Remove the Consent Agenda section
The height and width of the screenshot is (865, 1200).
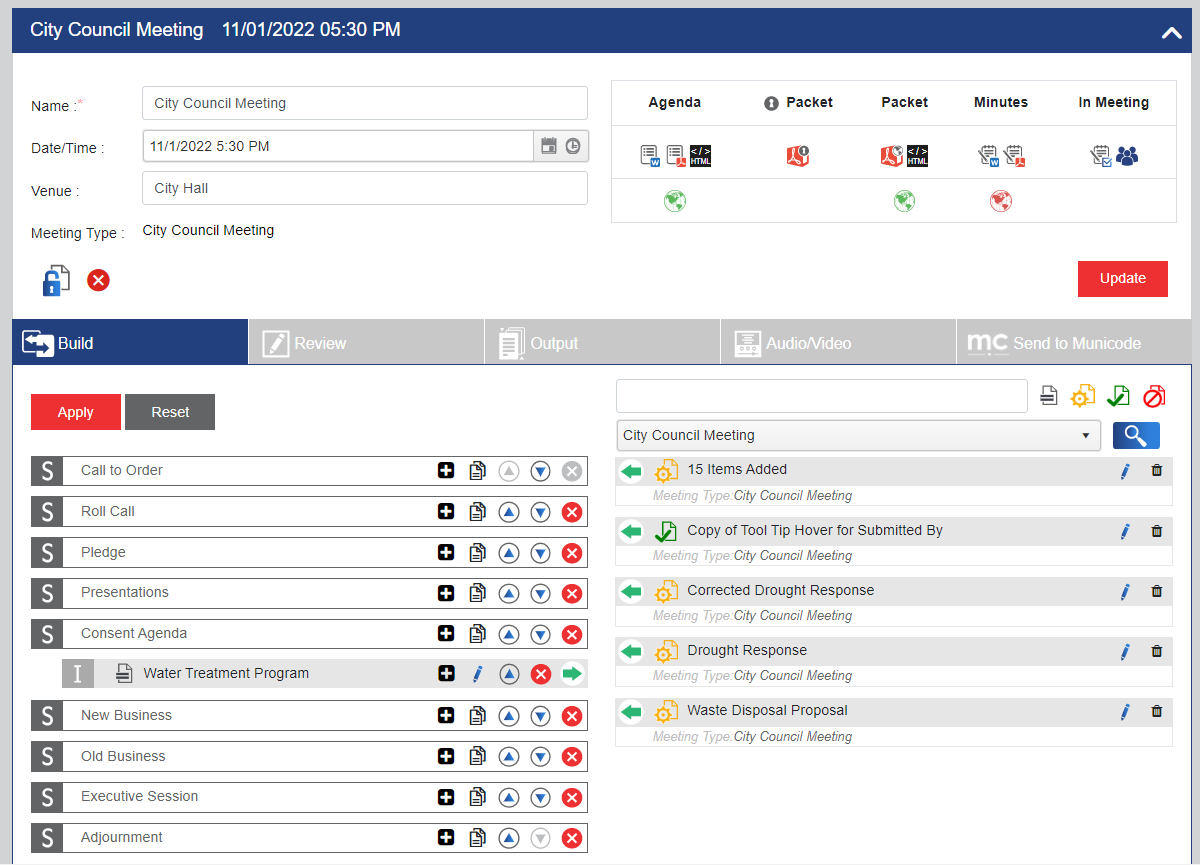(572, 634)
